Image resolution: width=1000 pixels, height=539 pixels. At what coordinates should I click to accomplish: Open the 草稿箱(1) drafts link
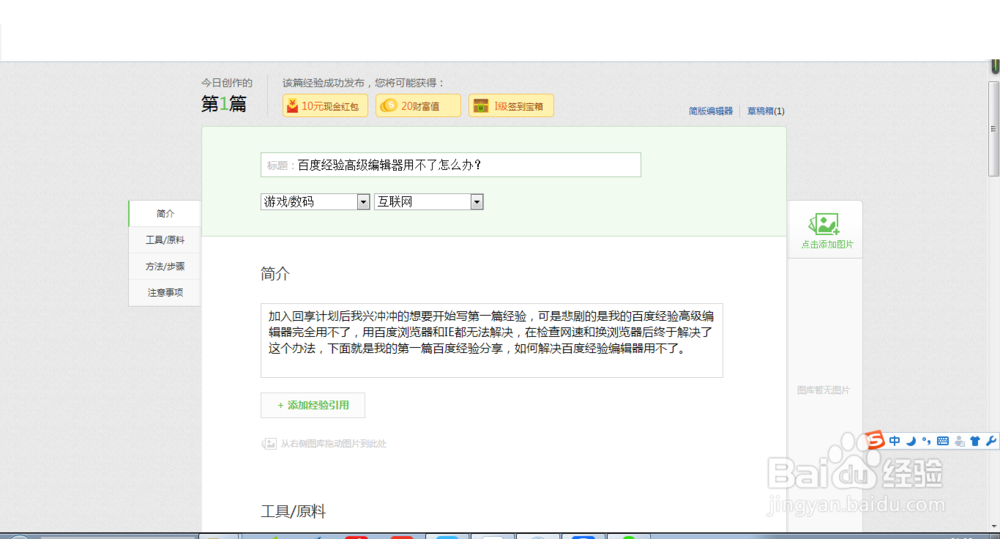click(x=766, y=111)
